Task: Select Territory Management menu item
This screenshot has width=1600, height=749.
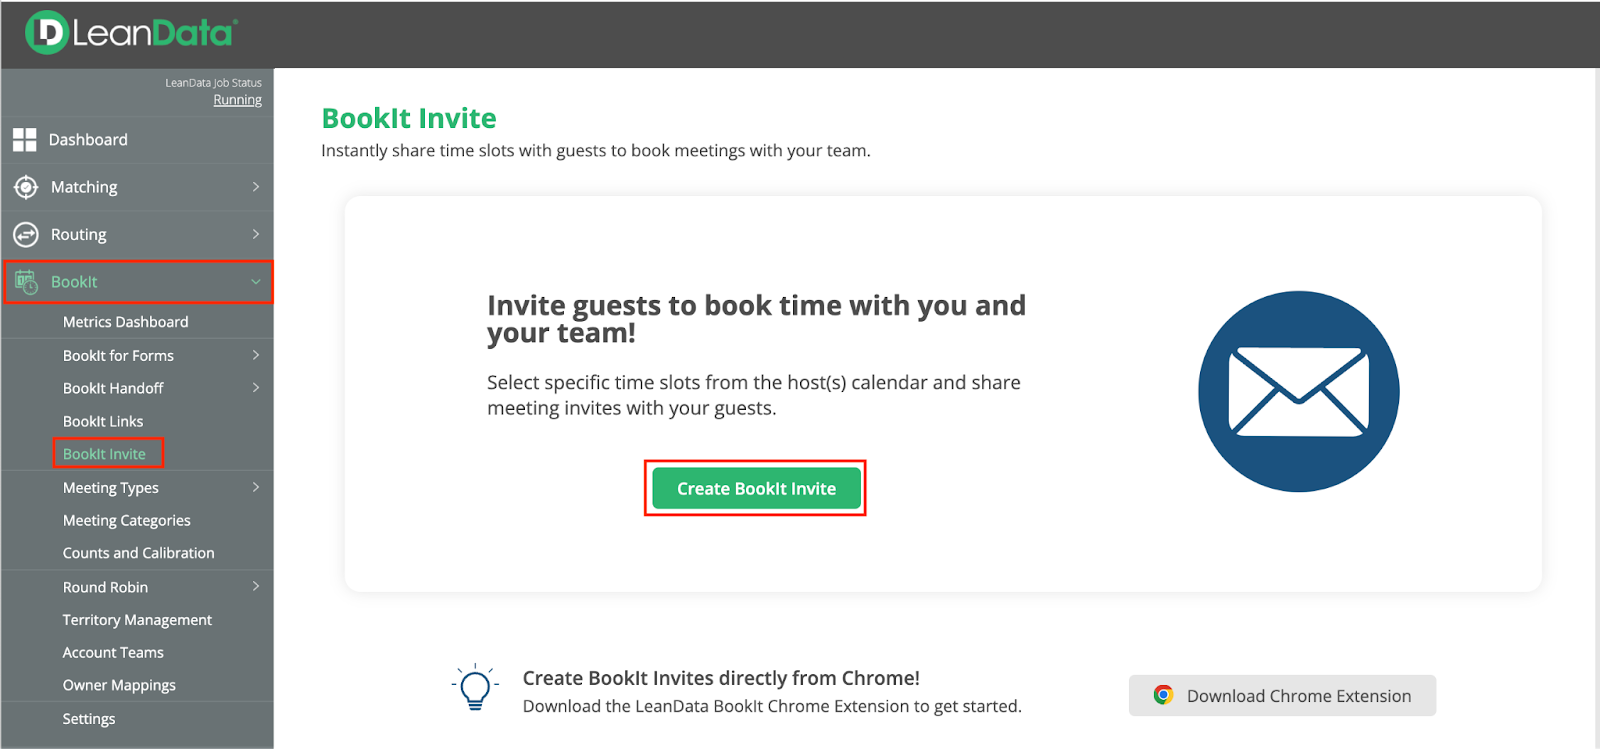Action: [137, 620]
